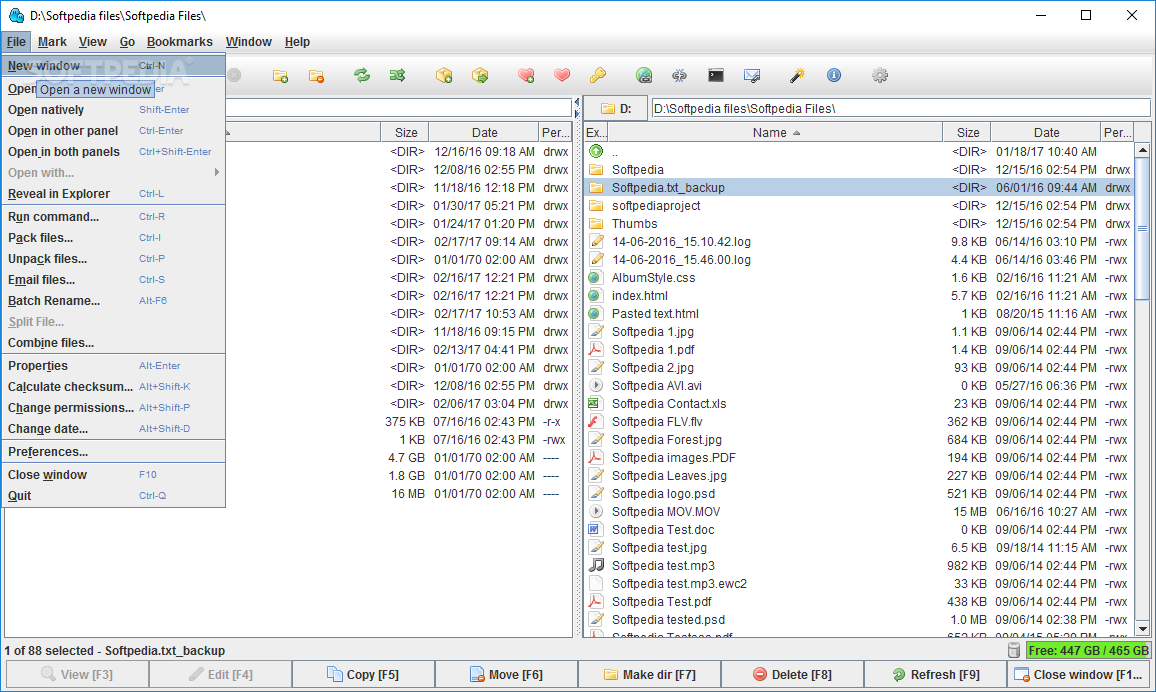Click the free space indicator 447 GB / 465 GB
Viewport: 1156px width, 692px height.
pos(1087,651)
